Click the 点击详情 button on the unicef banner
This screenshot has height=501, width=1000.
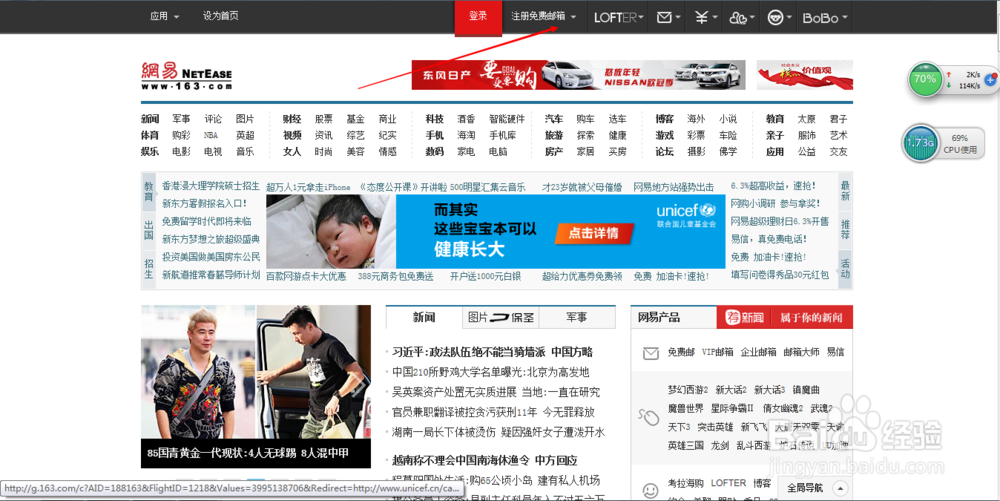point(594,233)
